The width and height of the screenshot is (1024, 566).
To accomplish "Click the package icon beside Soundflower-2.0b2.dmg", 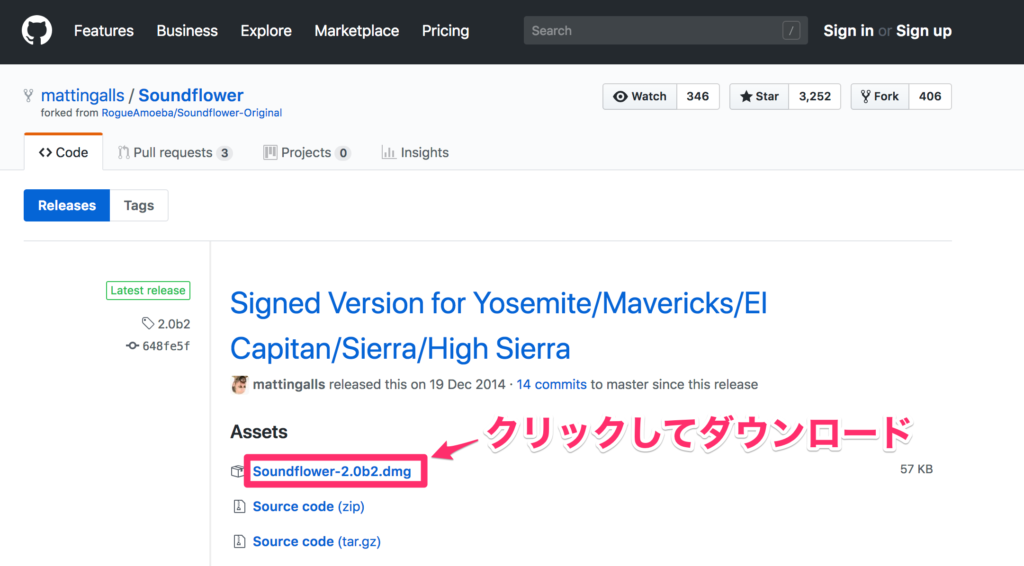I will coord(237,471).
